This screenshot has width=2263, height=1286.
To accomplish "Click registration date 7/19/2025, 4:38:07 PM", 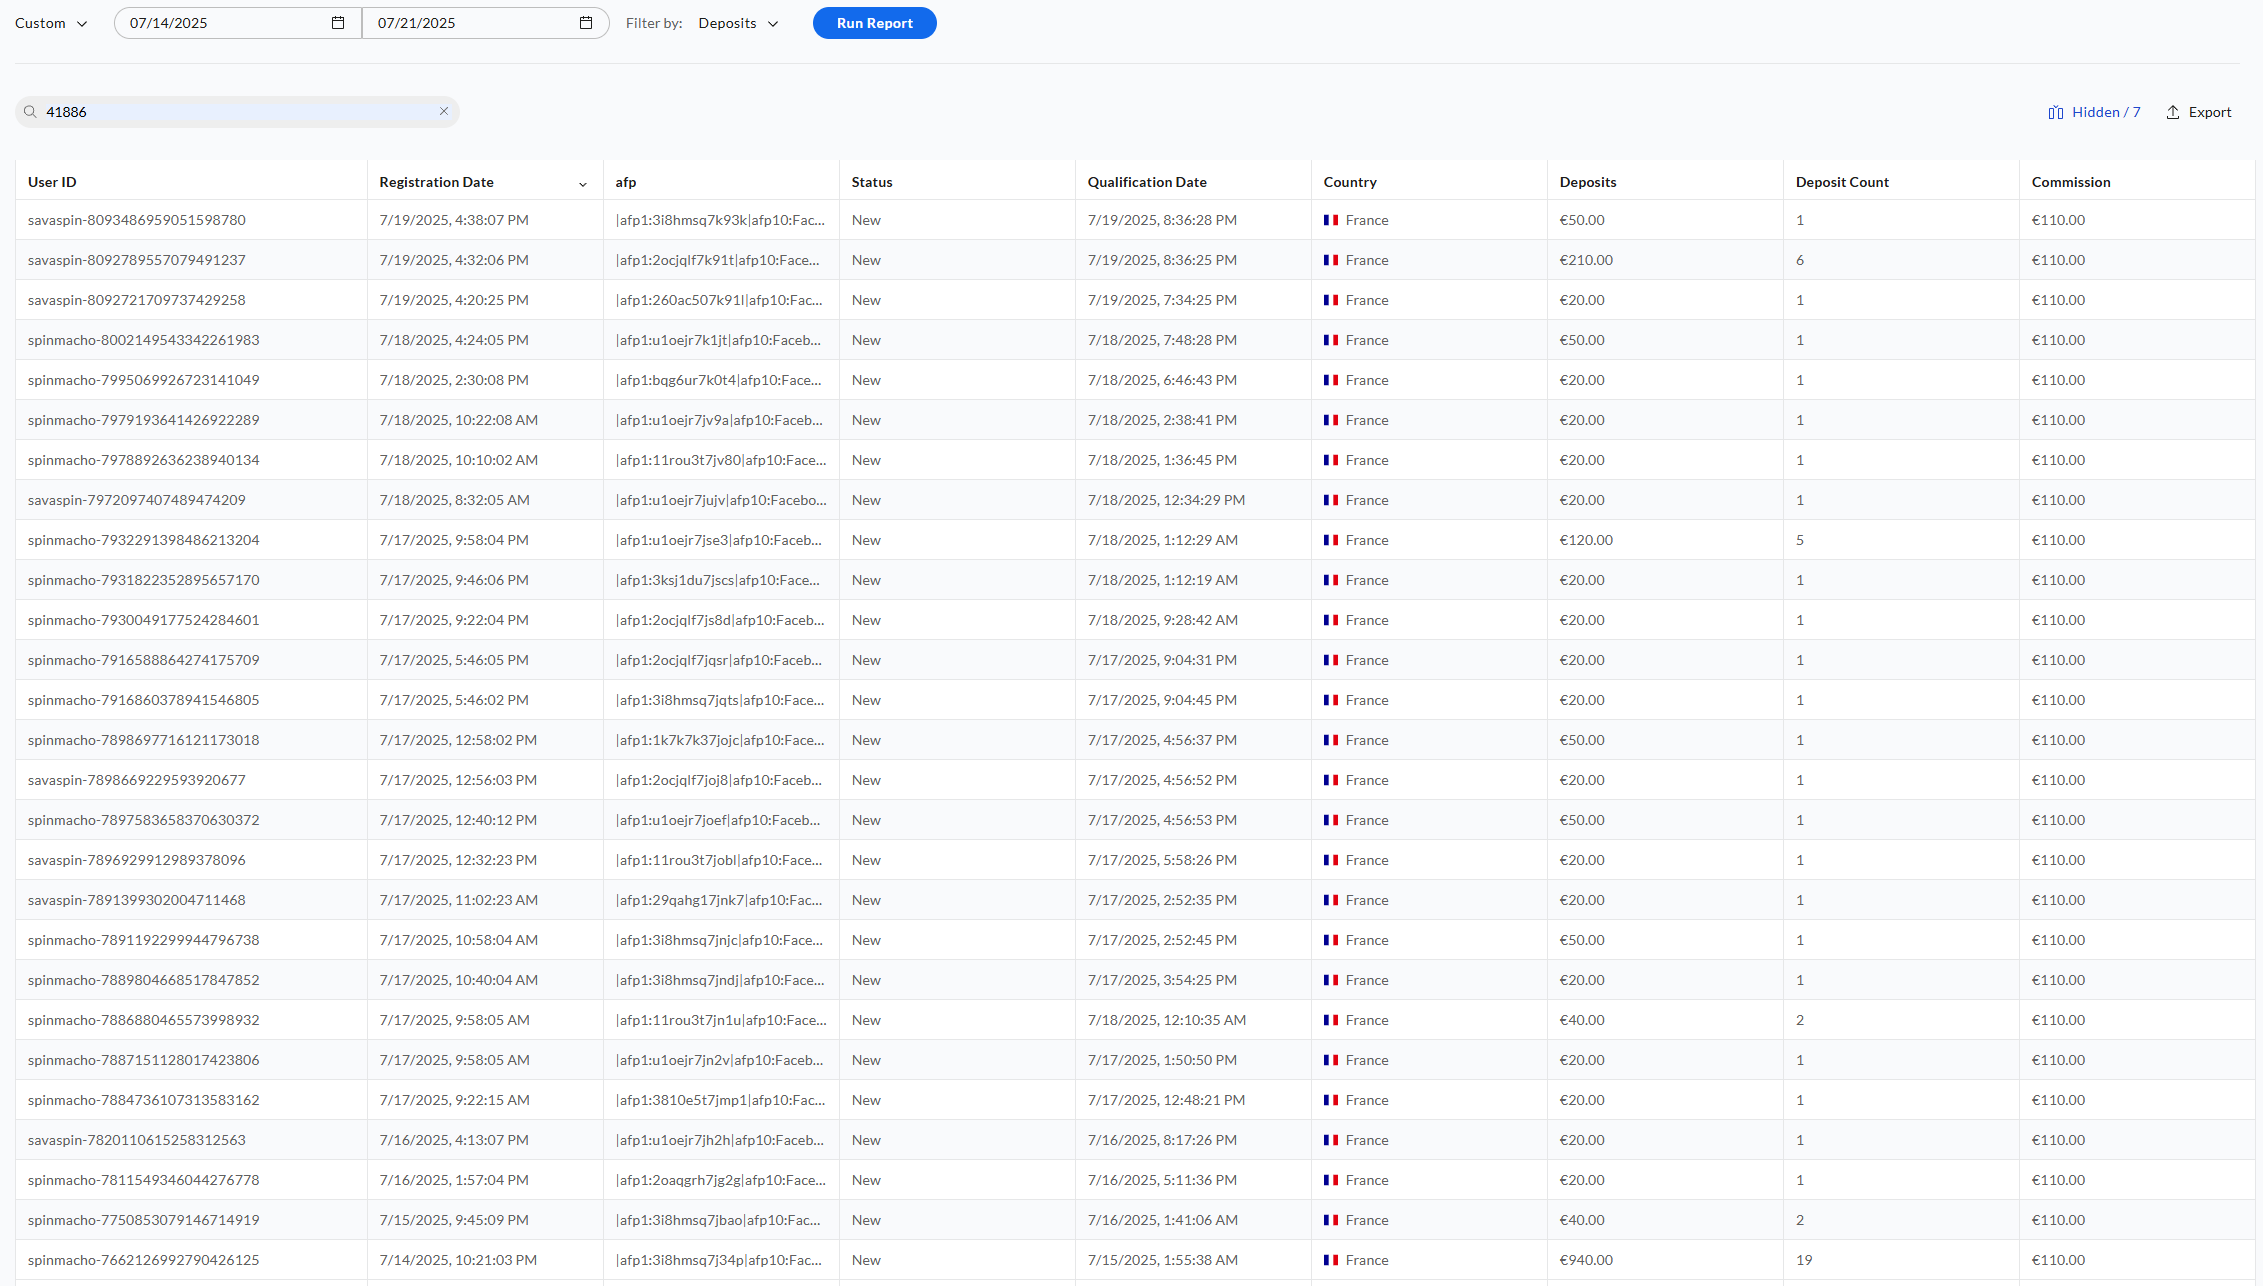I will tap(454, 220).
